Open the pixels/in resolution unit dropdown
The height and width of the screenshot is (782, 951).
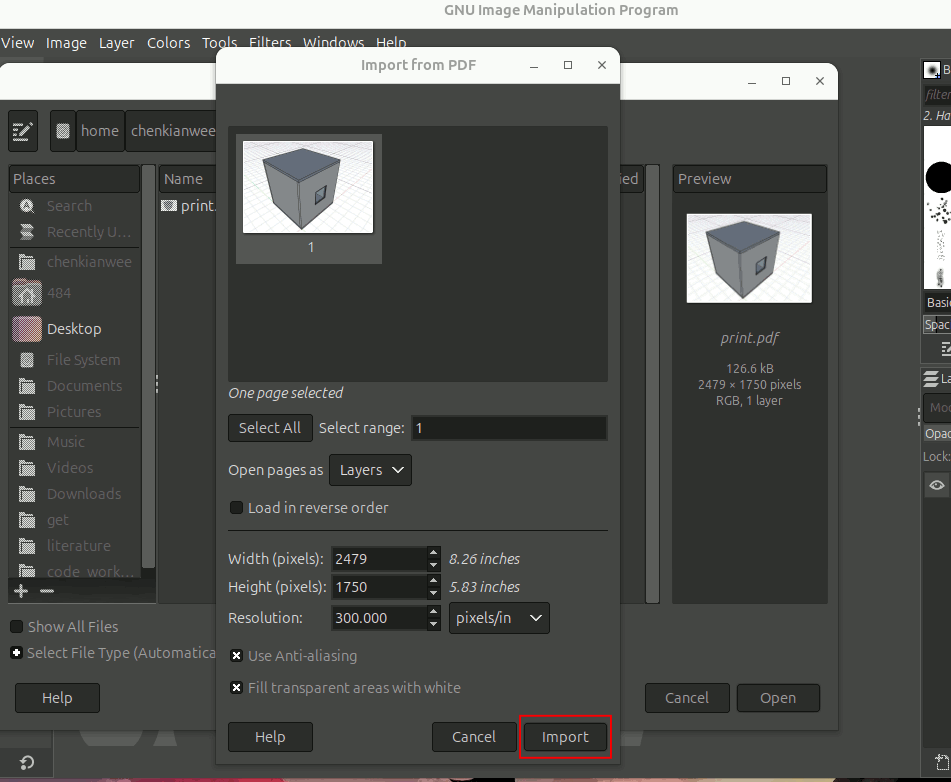point(499,618)
